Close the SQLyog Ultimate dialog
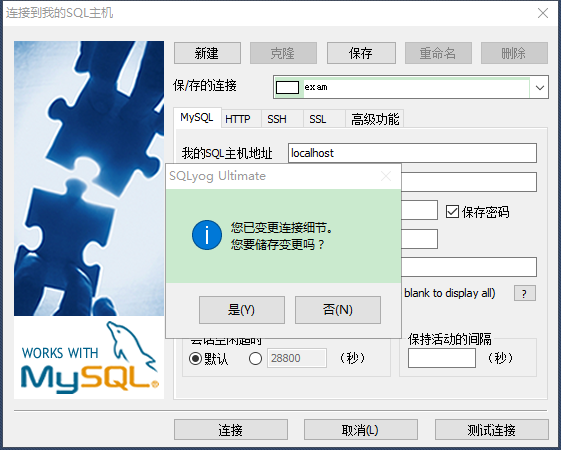 coord(386,176)
